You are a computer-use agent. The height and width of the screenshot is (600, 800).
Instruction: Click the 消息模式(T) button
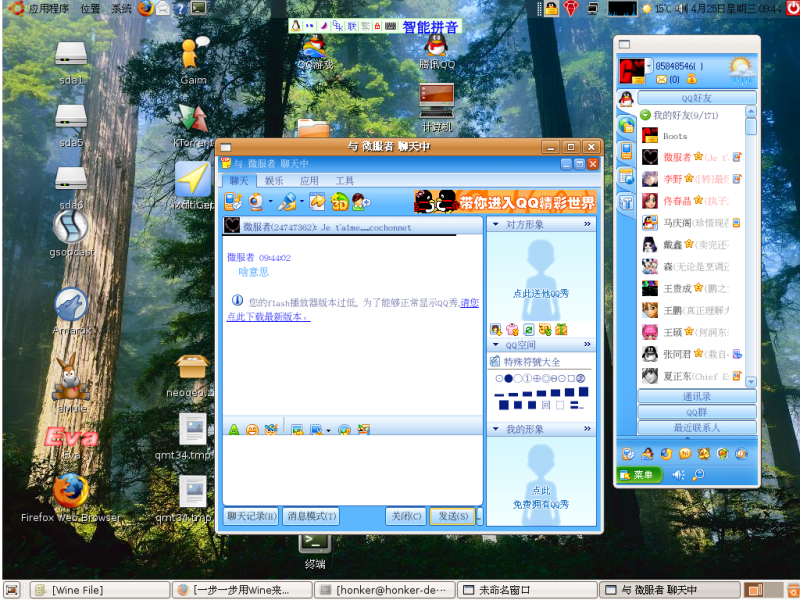click(x=311, y=516)
